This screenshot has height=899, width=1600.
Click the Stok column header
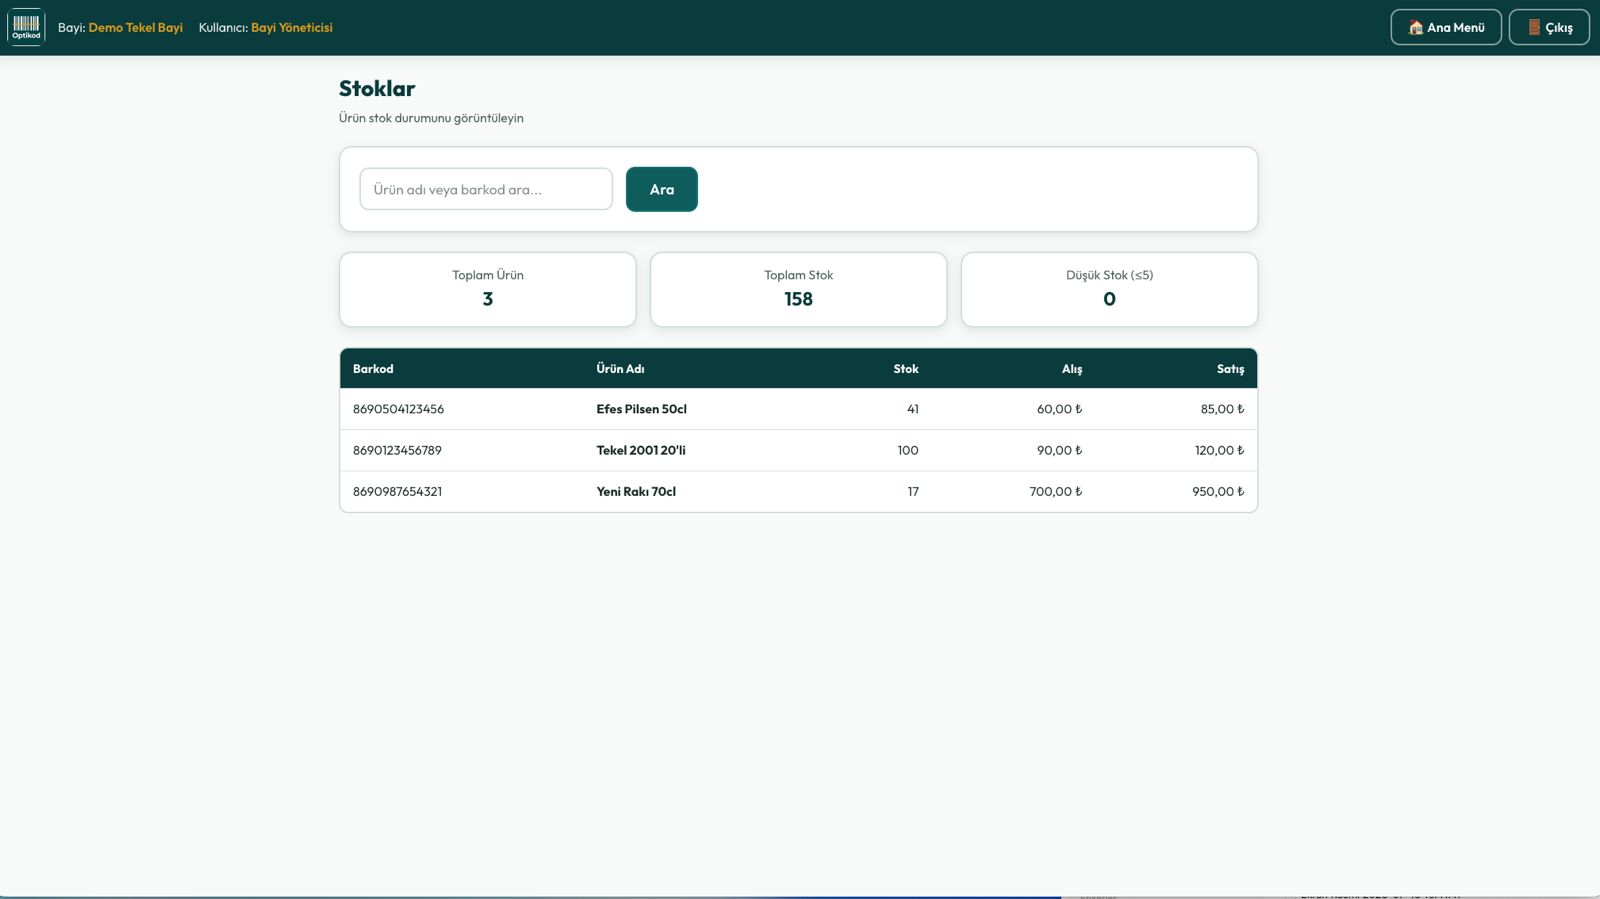click(906, 369)
